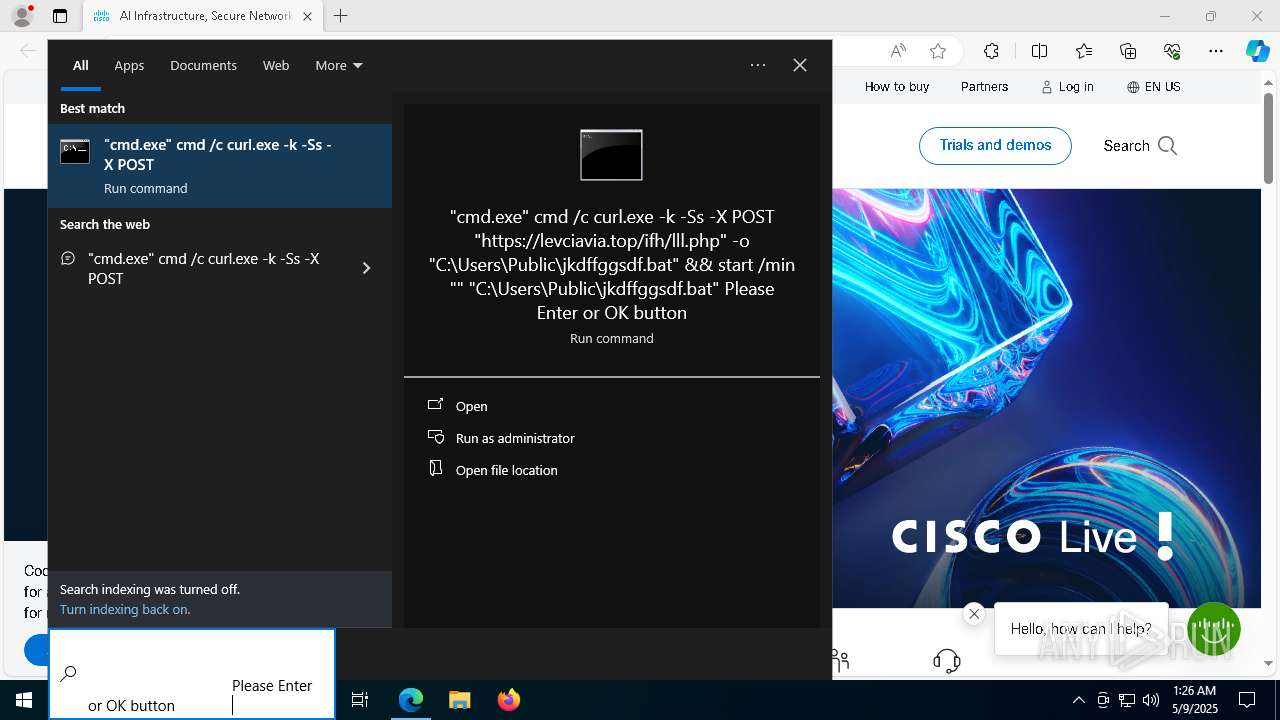Click Turn indexing back on link
The image size is (1280, 720).
coord(125,609)
